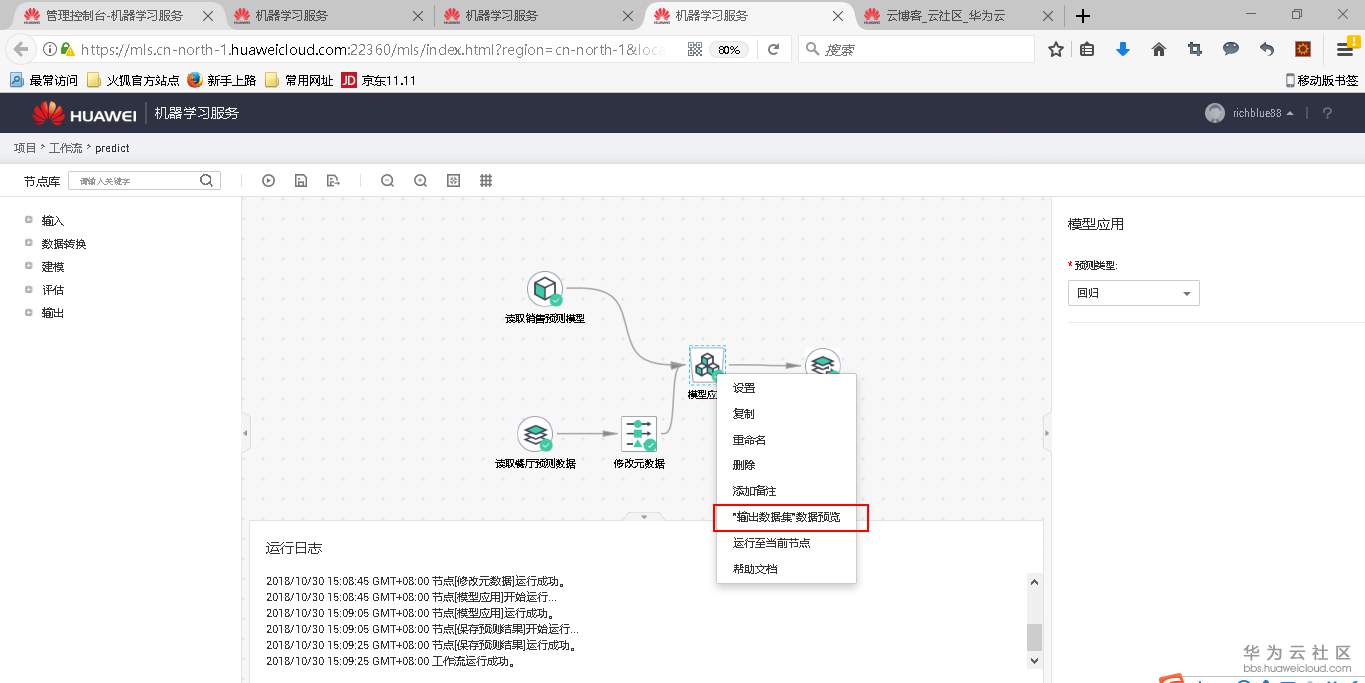The image size is (1365, 683).
Task: Select the 读取销售预测模型 node icon
Action: coord(545,289)
